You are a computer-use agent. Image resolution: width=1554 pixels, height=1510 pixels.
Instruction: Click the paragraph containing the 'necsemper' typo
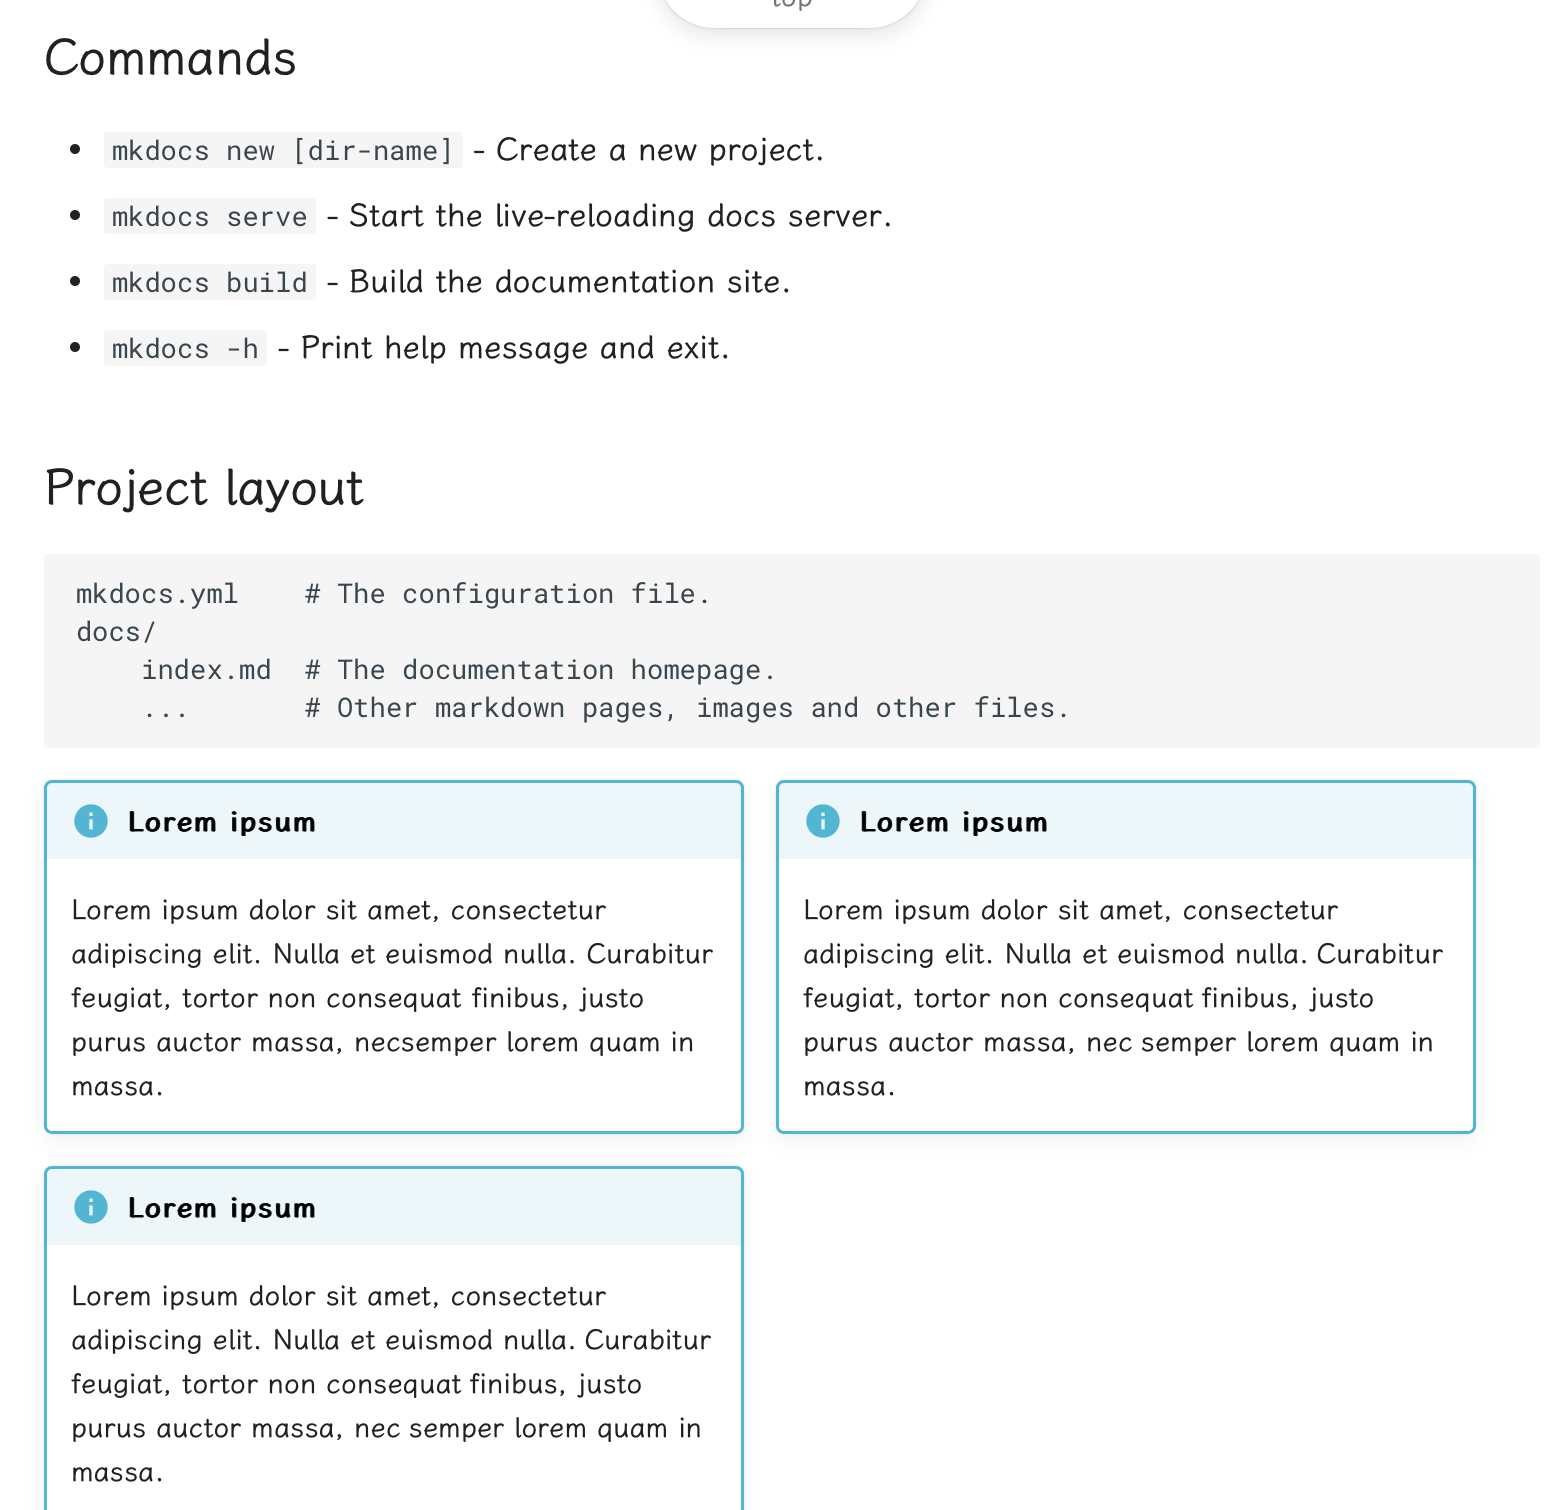[x=392, y=998]
